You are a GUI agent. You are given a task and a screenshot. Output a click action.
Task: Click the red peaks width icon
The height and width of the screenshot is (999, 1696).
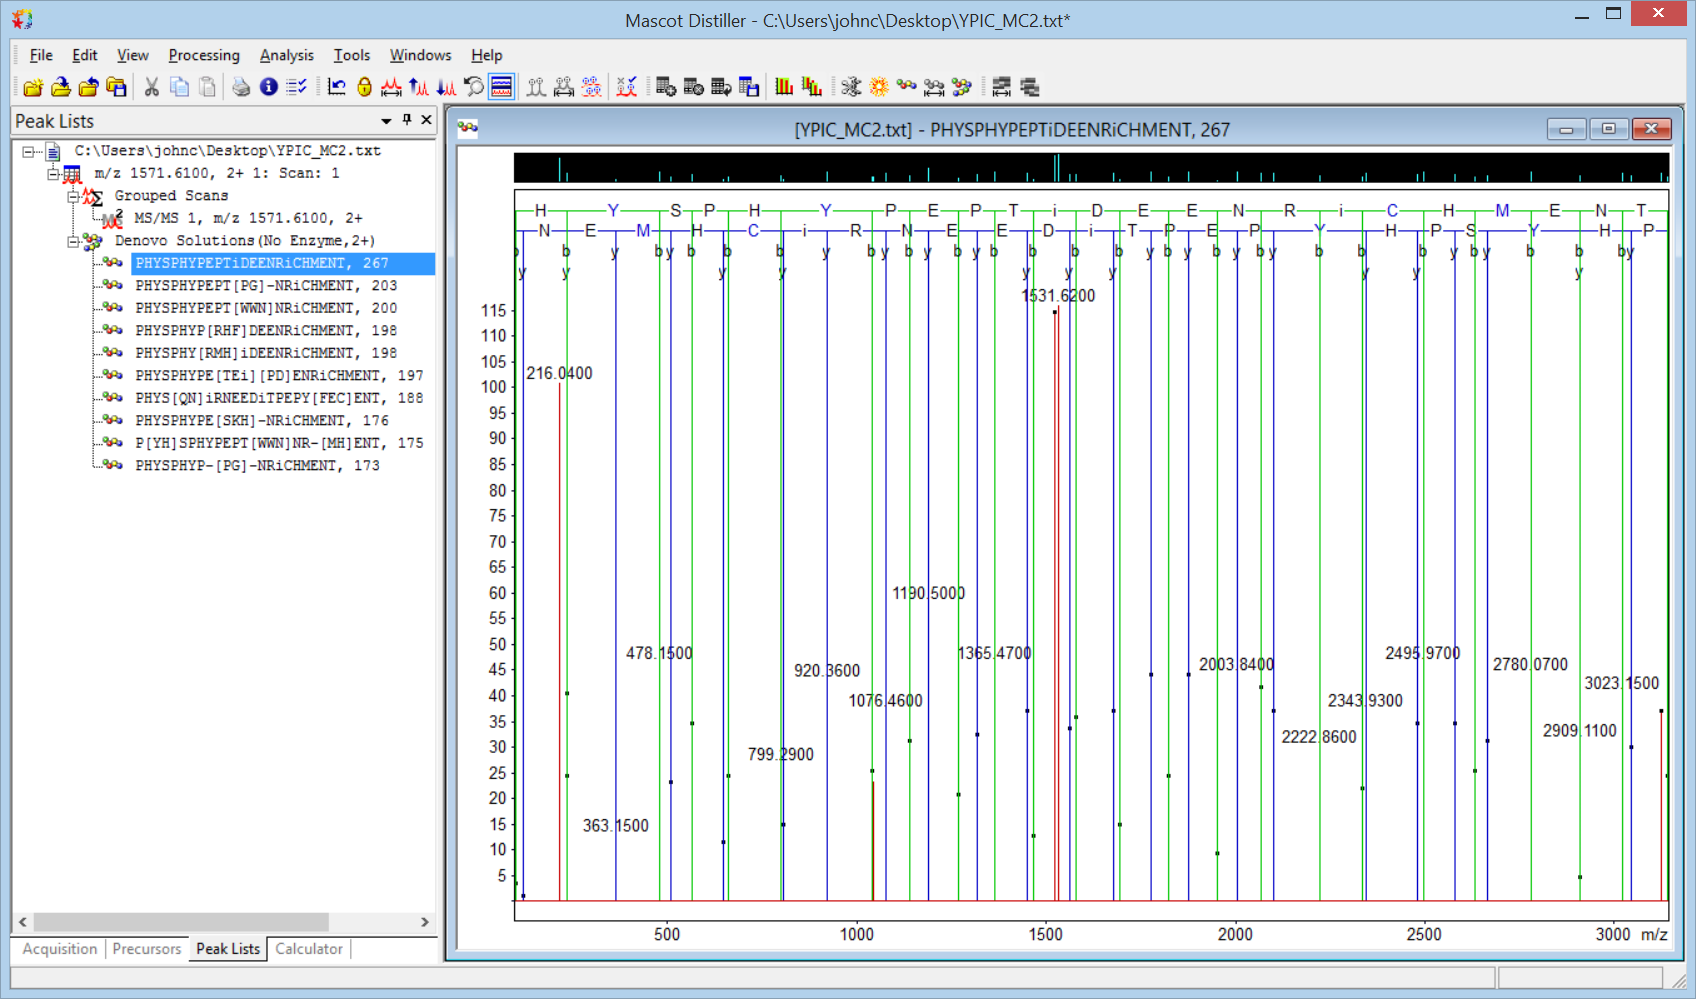coord(391,87)
